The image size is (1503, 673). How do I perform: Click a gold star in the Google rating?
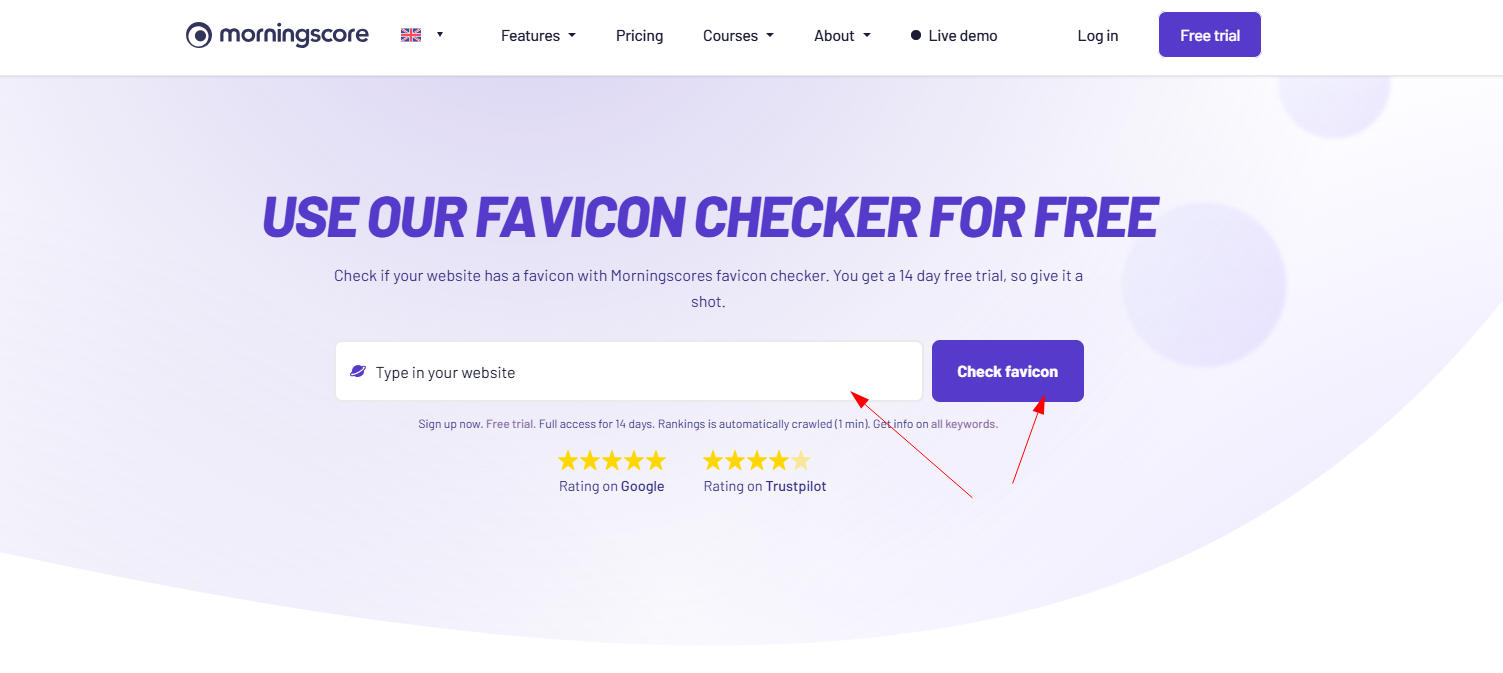612,460
